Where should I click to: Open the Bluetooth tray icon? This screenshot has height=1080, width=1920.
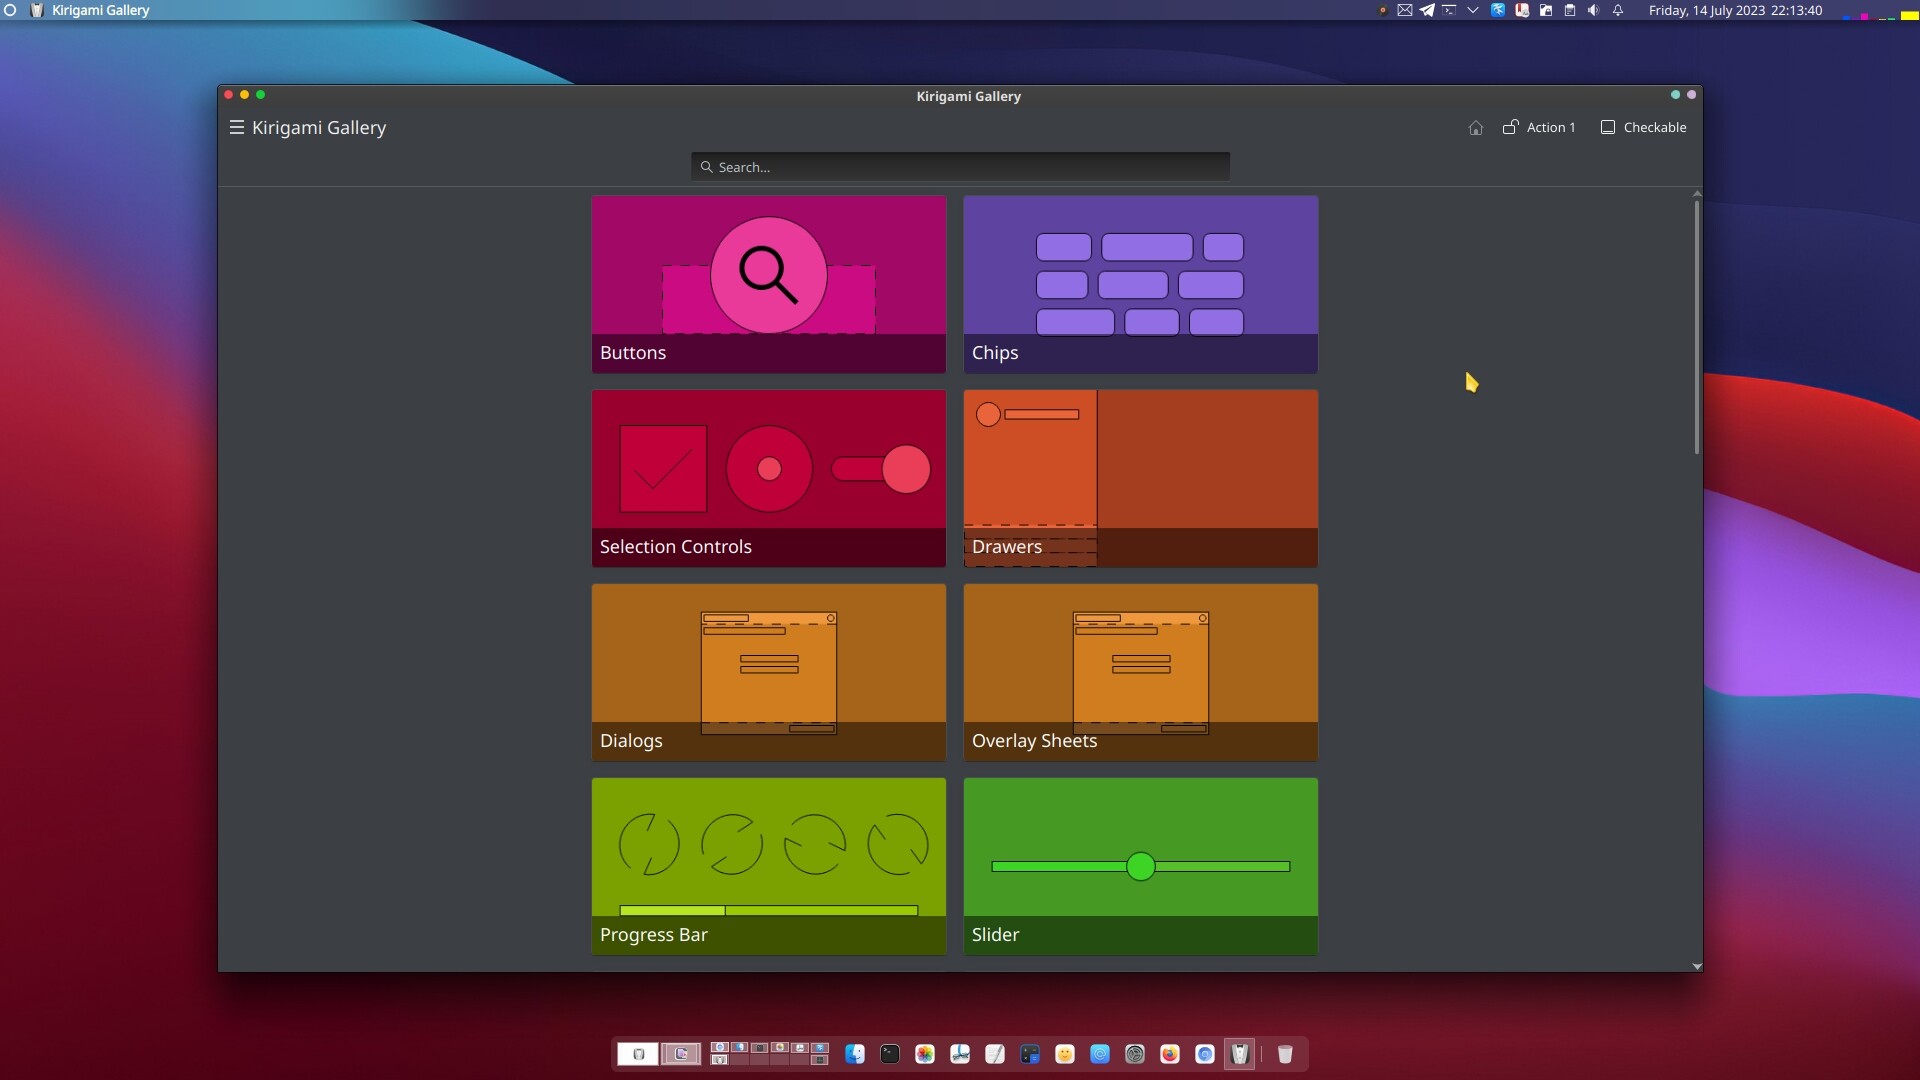coord(1498,10)
